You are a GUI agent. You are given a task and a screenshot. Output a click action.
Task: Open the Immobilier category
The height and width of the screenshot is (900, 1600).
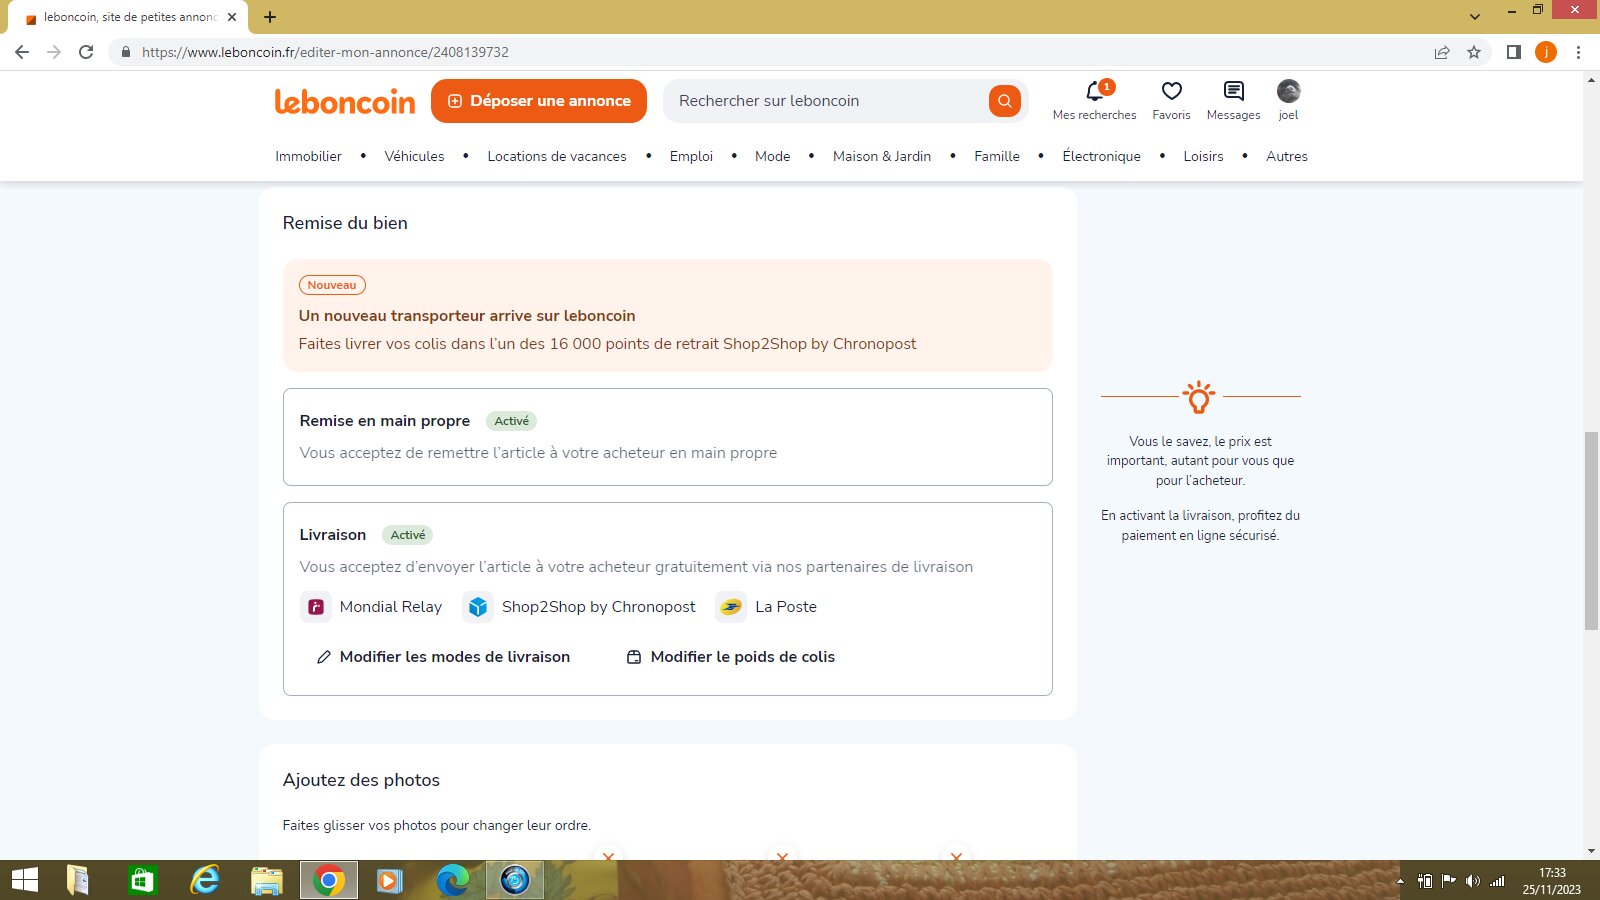pyautogui.click(x=308, y=156)
